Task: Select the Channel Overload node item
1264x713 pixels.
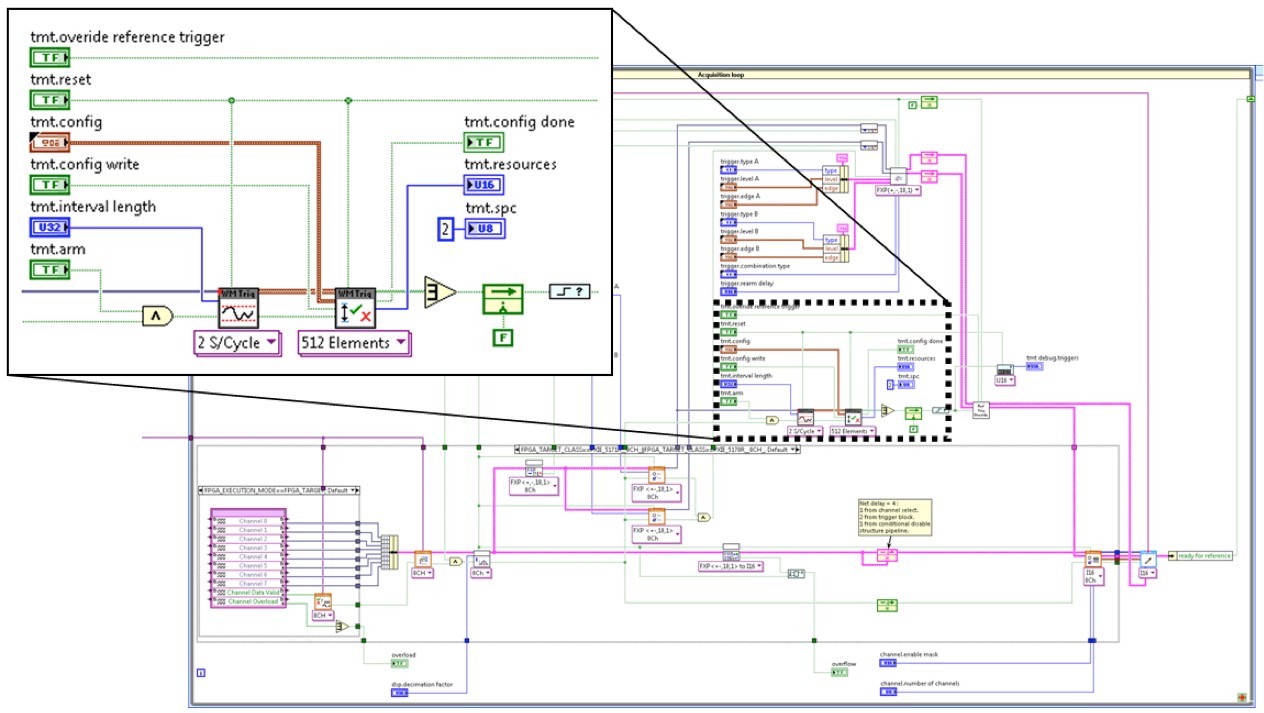Action: pyautogui.click(x=248, y=602)
